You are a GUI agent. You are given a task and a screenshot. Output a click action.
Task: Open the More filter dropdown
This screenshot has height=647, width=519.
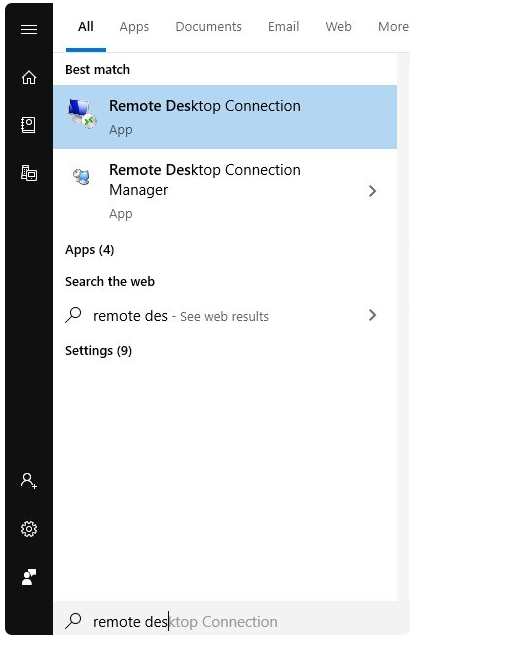(393, 27)
